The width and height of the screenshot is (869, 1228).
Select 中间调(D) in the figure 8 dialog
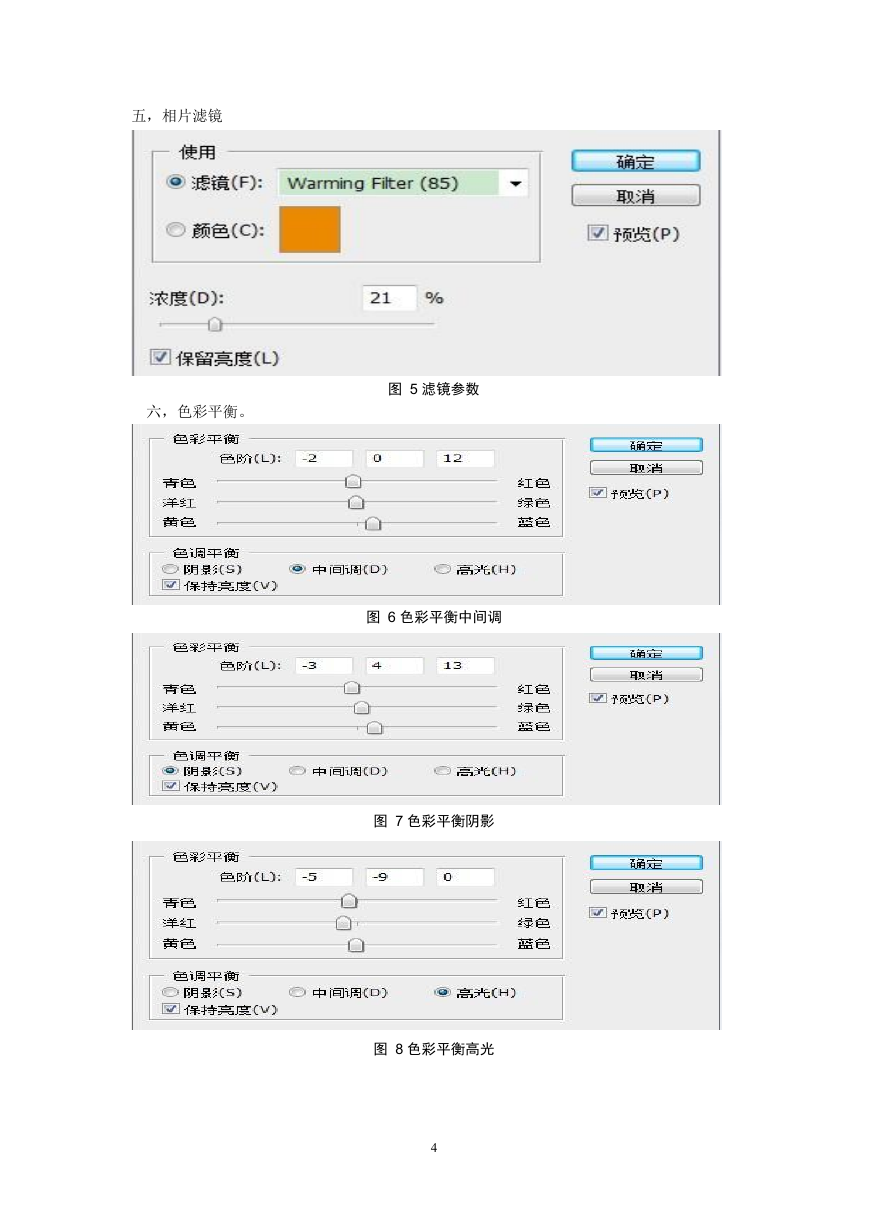[297, 992]
